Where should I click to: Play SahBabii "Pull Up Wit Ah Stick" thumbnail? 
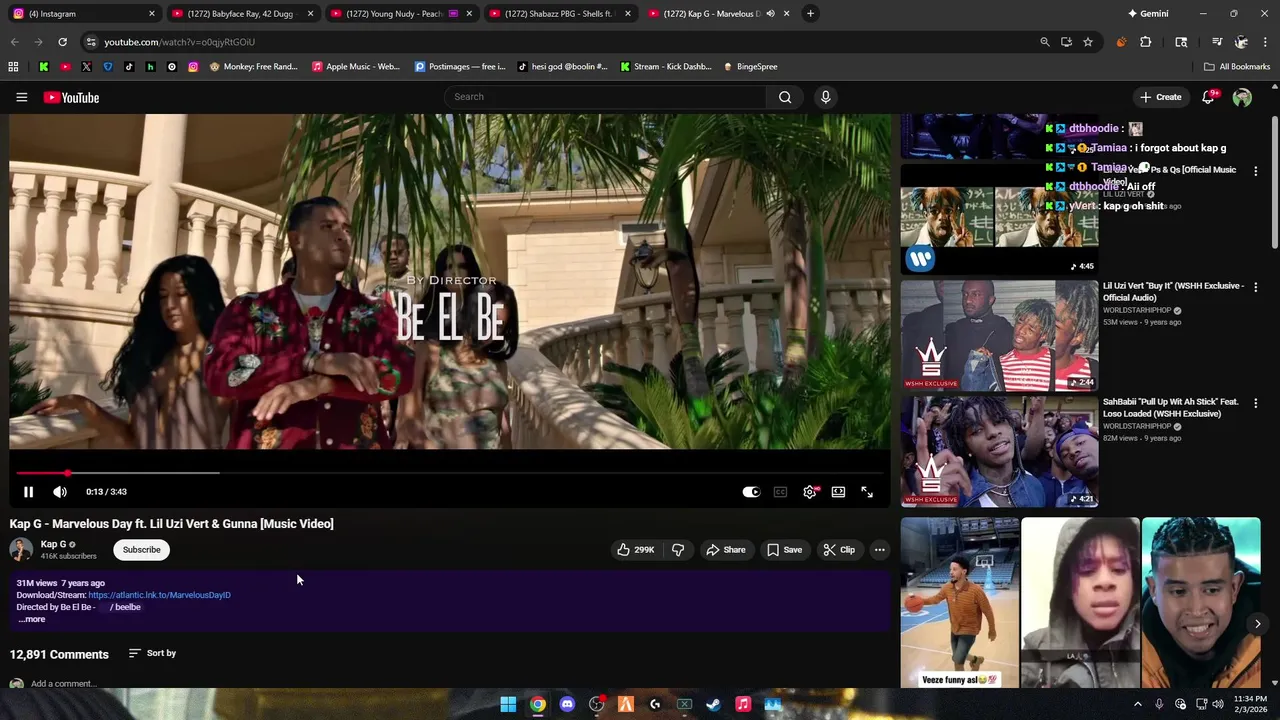click(x=999, y=451)
